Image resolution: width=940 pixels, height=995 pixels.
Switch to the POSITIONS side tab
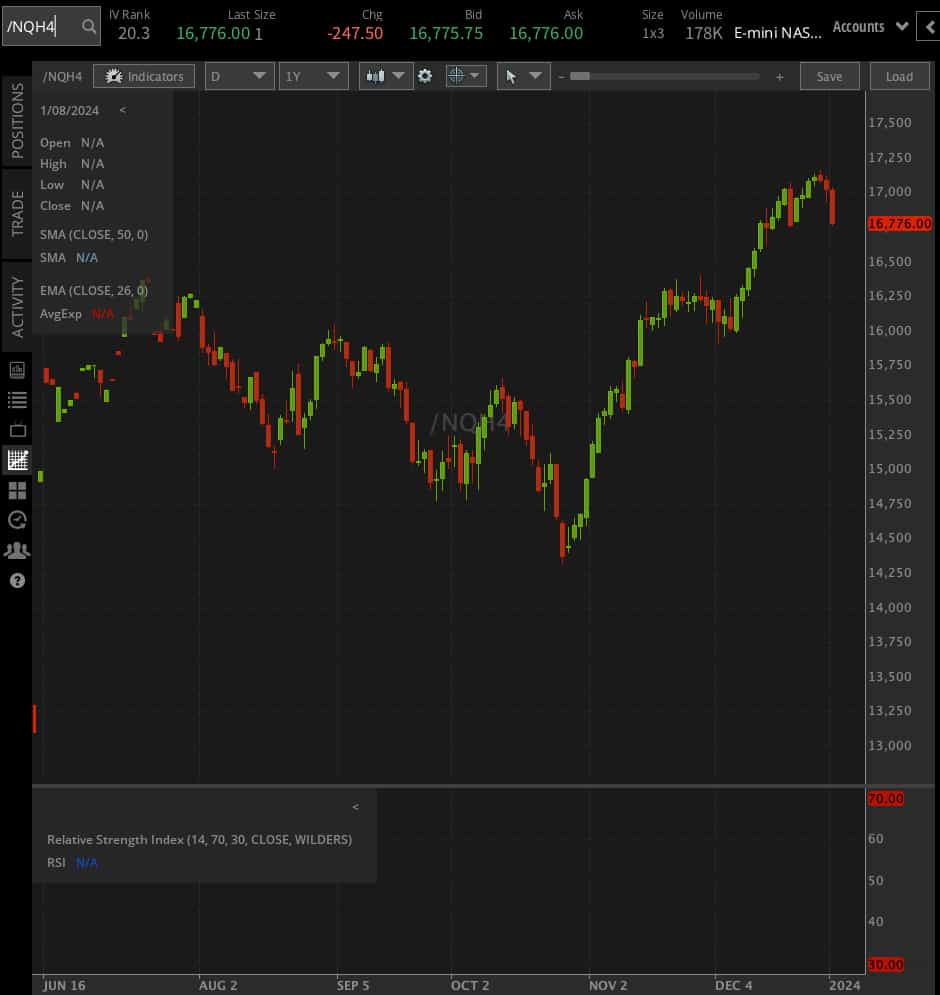pyautogui.click(x=17, y=121)
